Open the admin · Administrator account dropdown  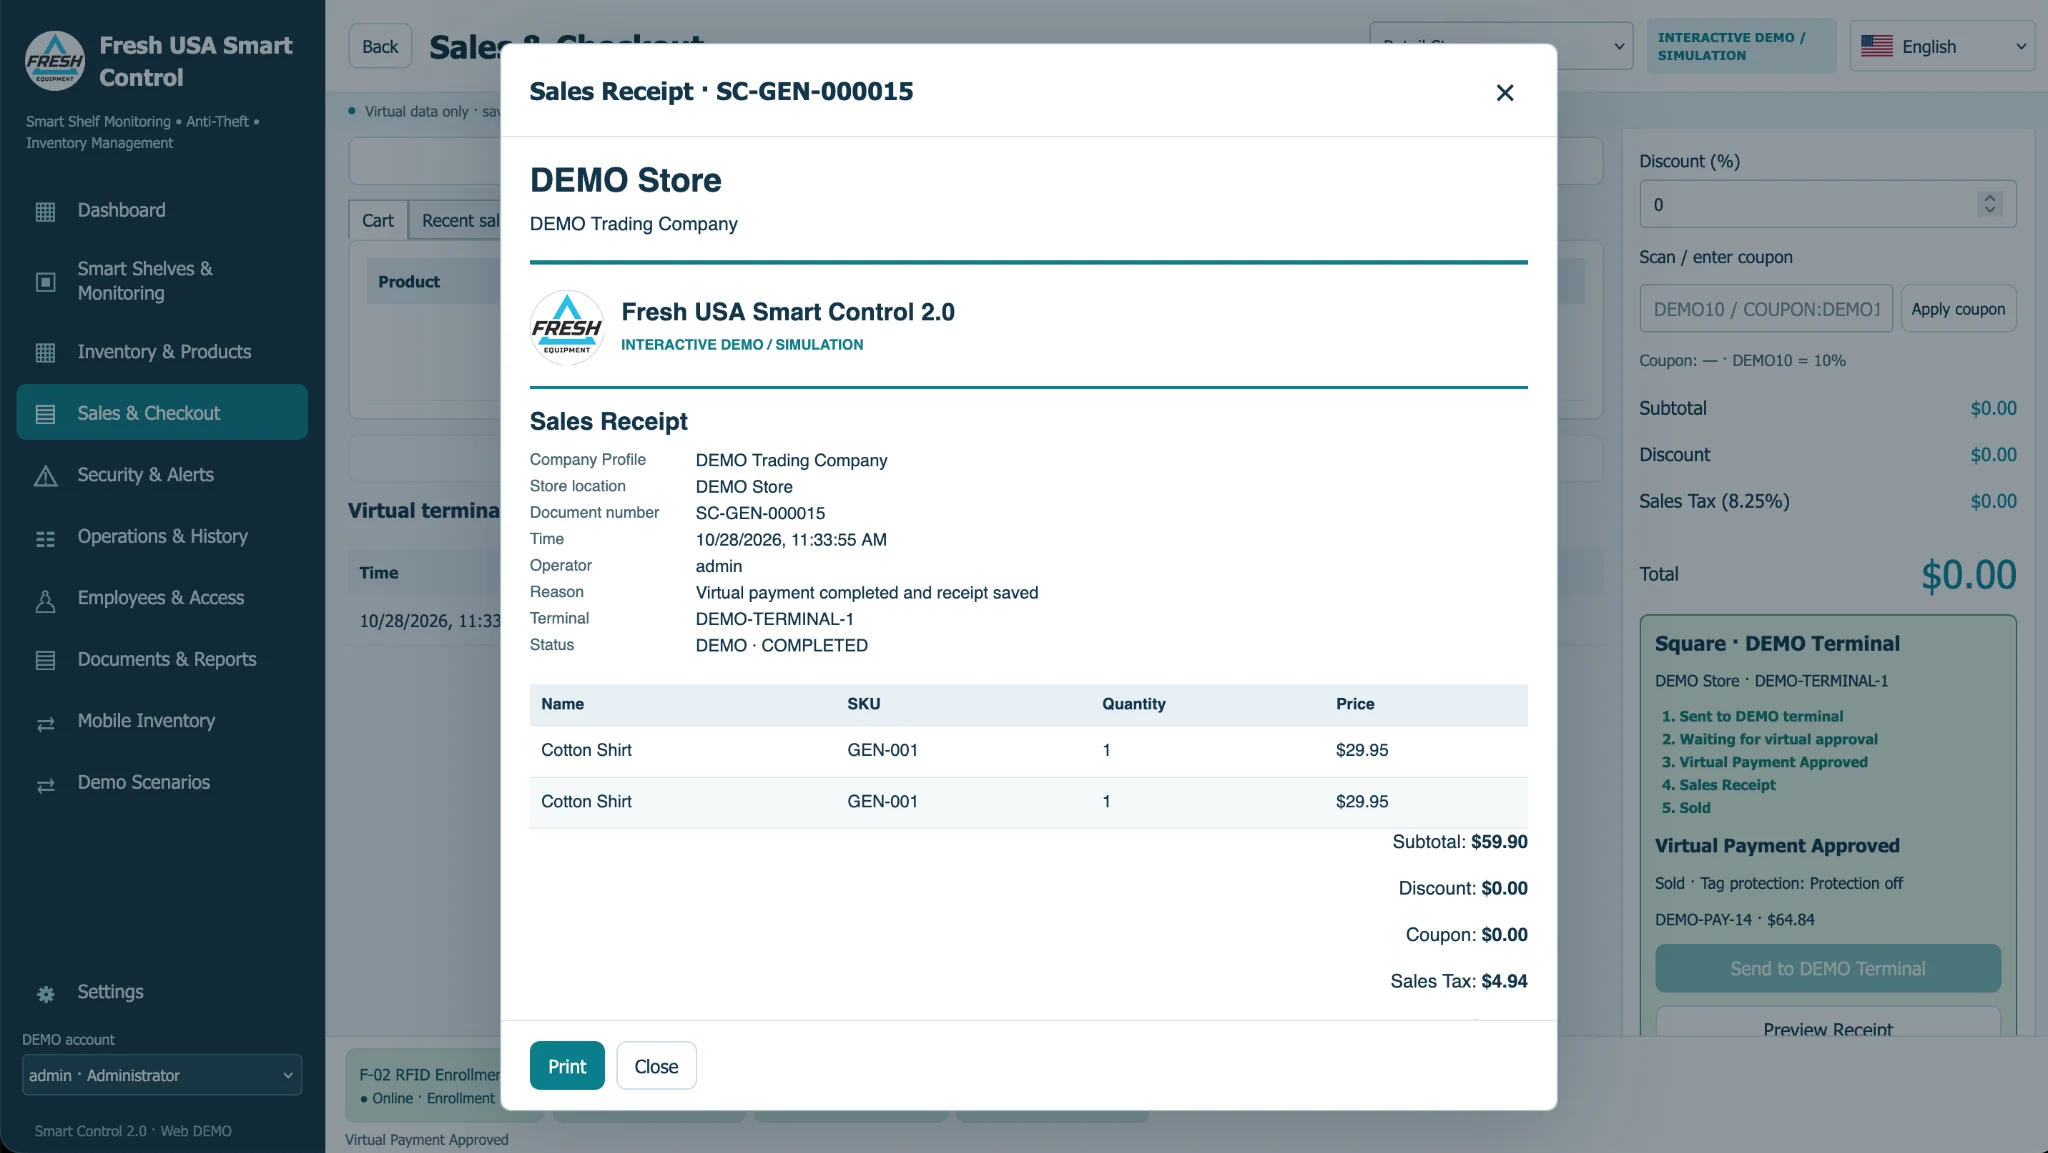pos(162,1075)
